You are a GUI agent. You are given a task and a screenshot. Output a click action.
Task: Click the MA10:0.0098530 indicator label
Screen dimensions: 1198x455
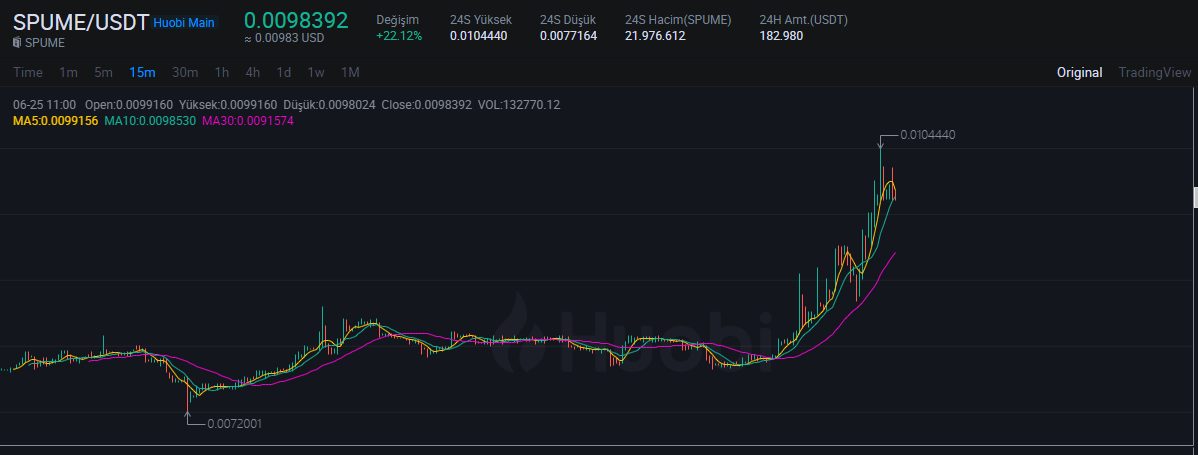coord(150,121)
